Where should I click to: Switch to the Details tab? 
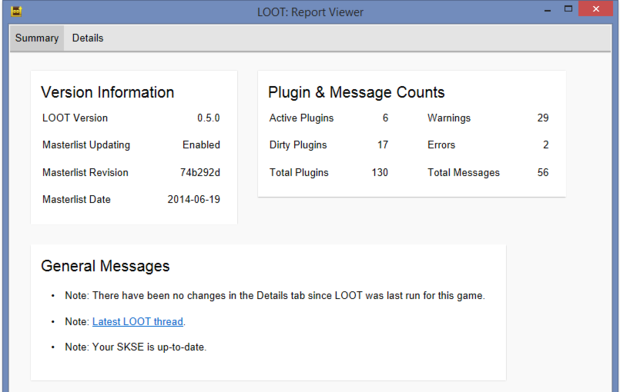click(87, 38)
